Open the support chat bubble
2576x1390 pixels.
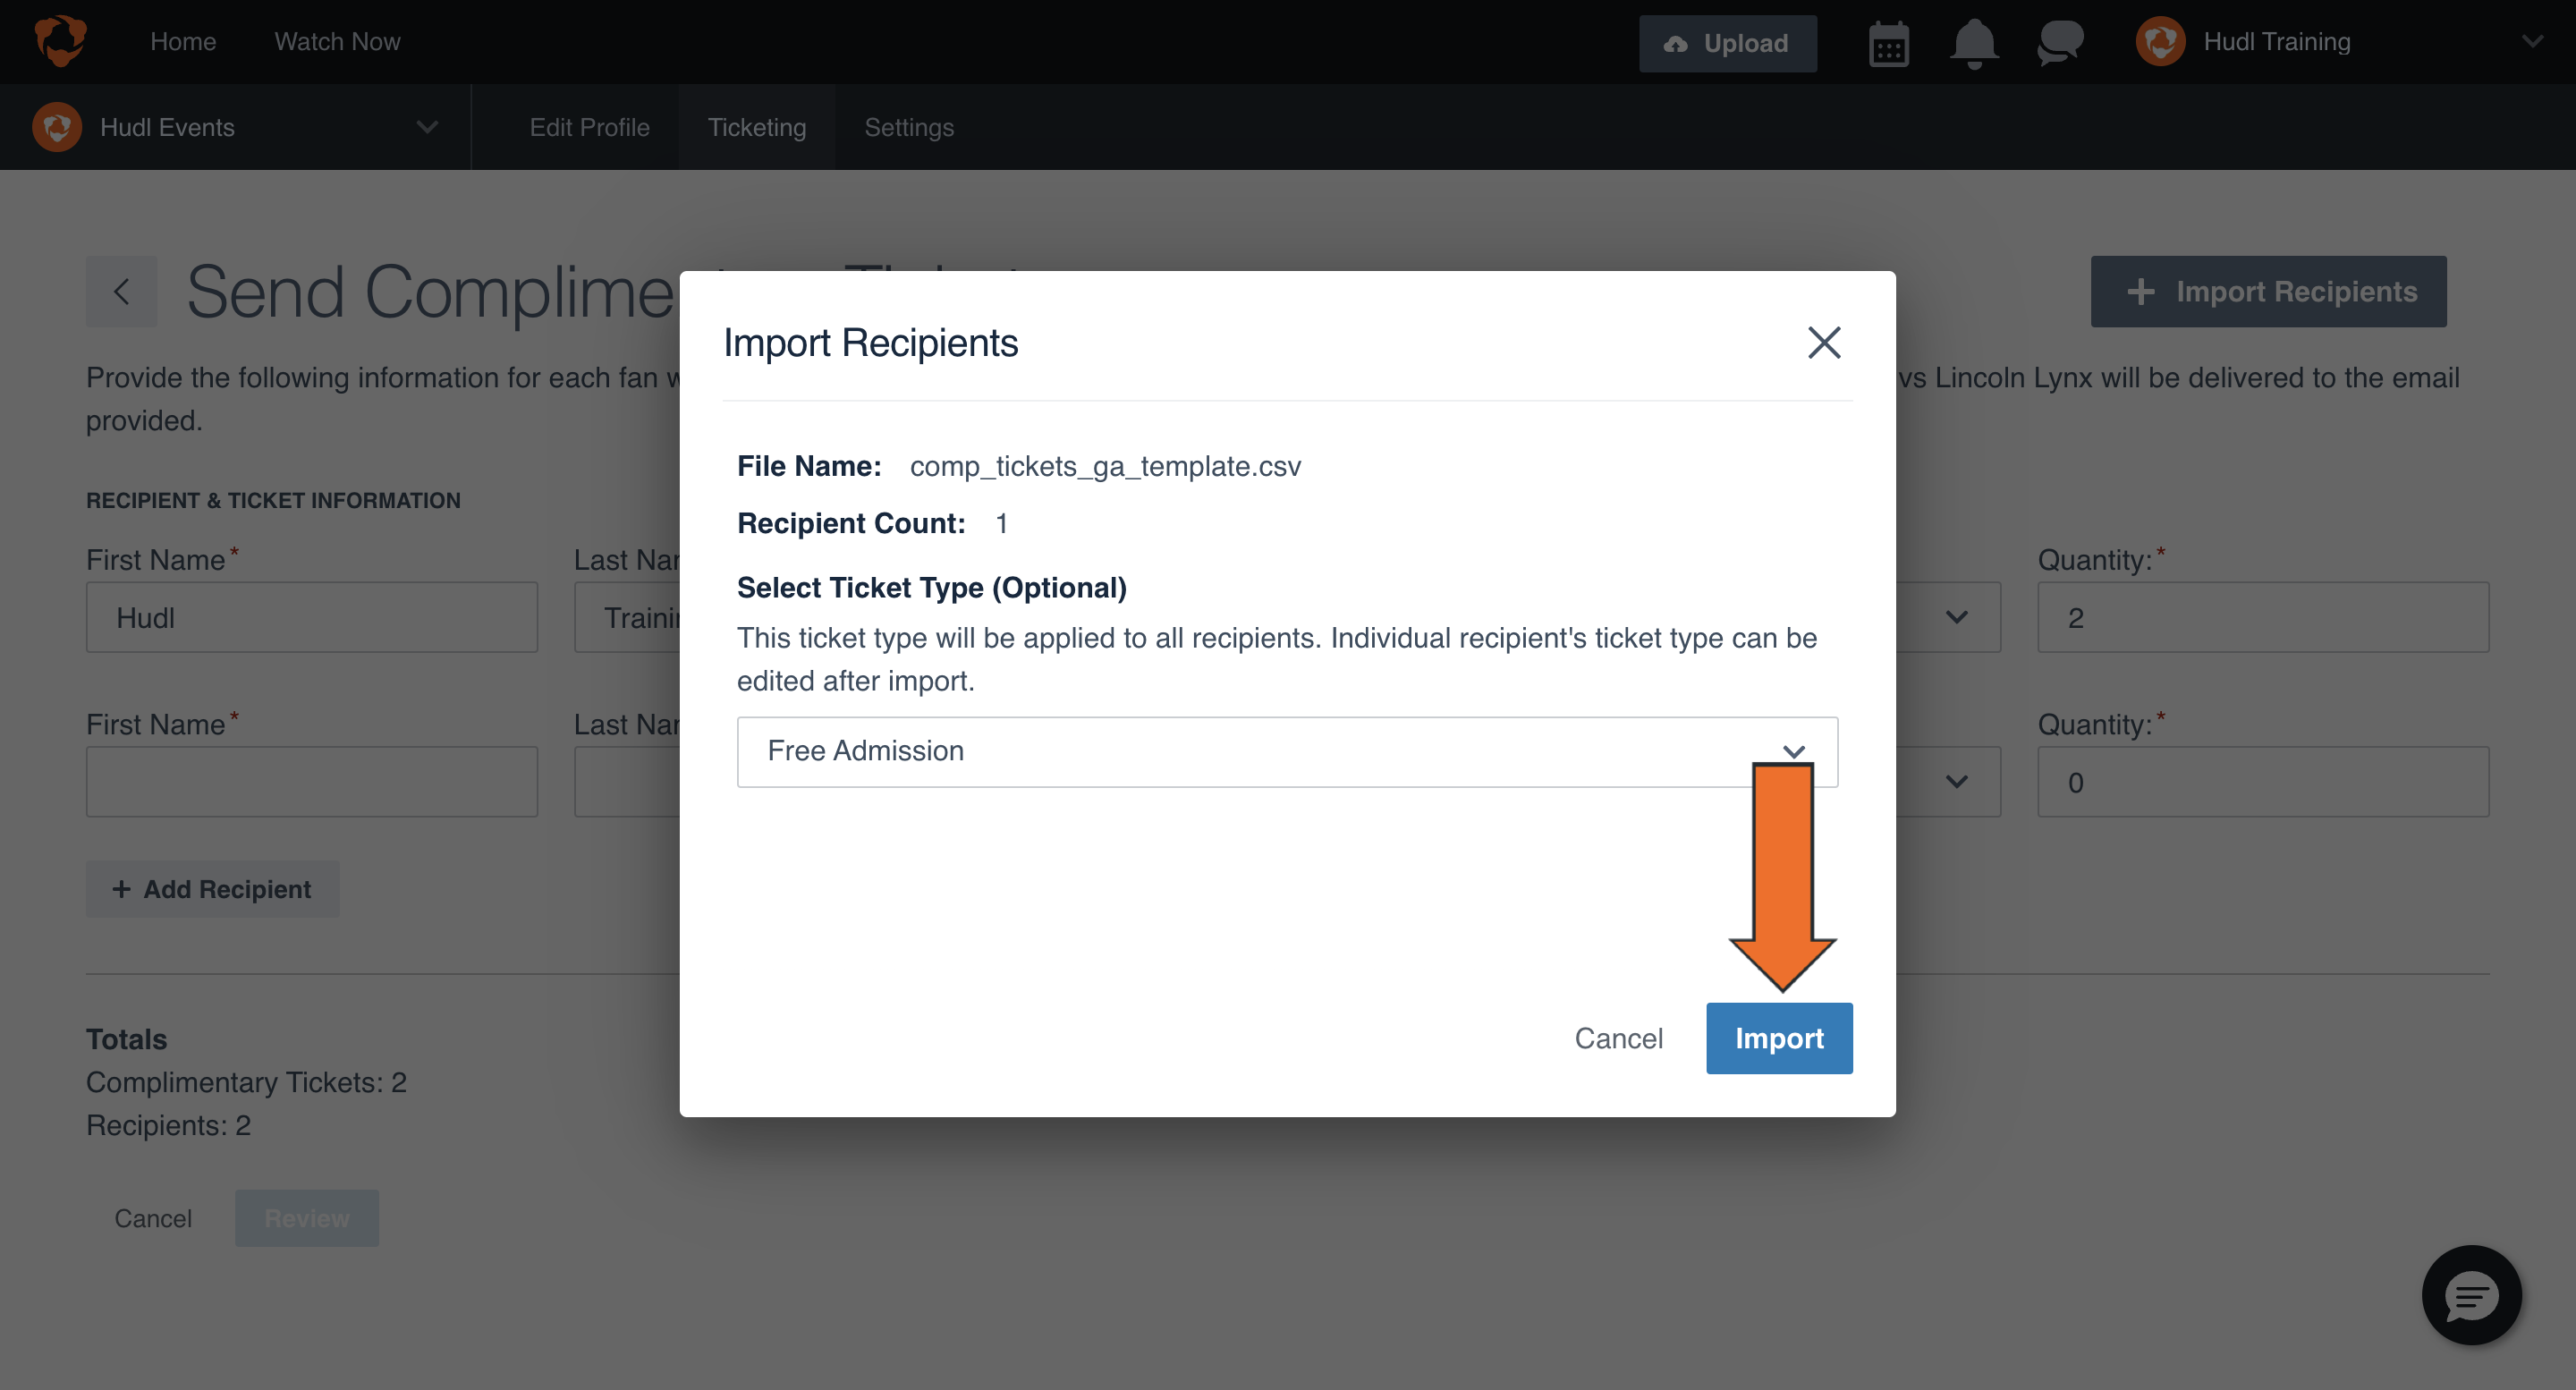2471,1295
